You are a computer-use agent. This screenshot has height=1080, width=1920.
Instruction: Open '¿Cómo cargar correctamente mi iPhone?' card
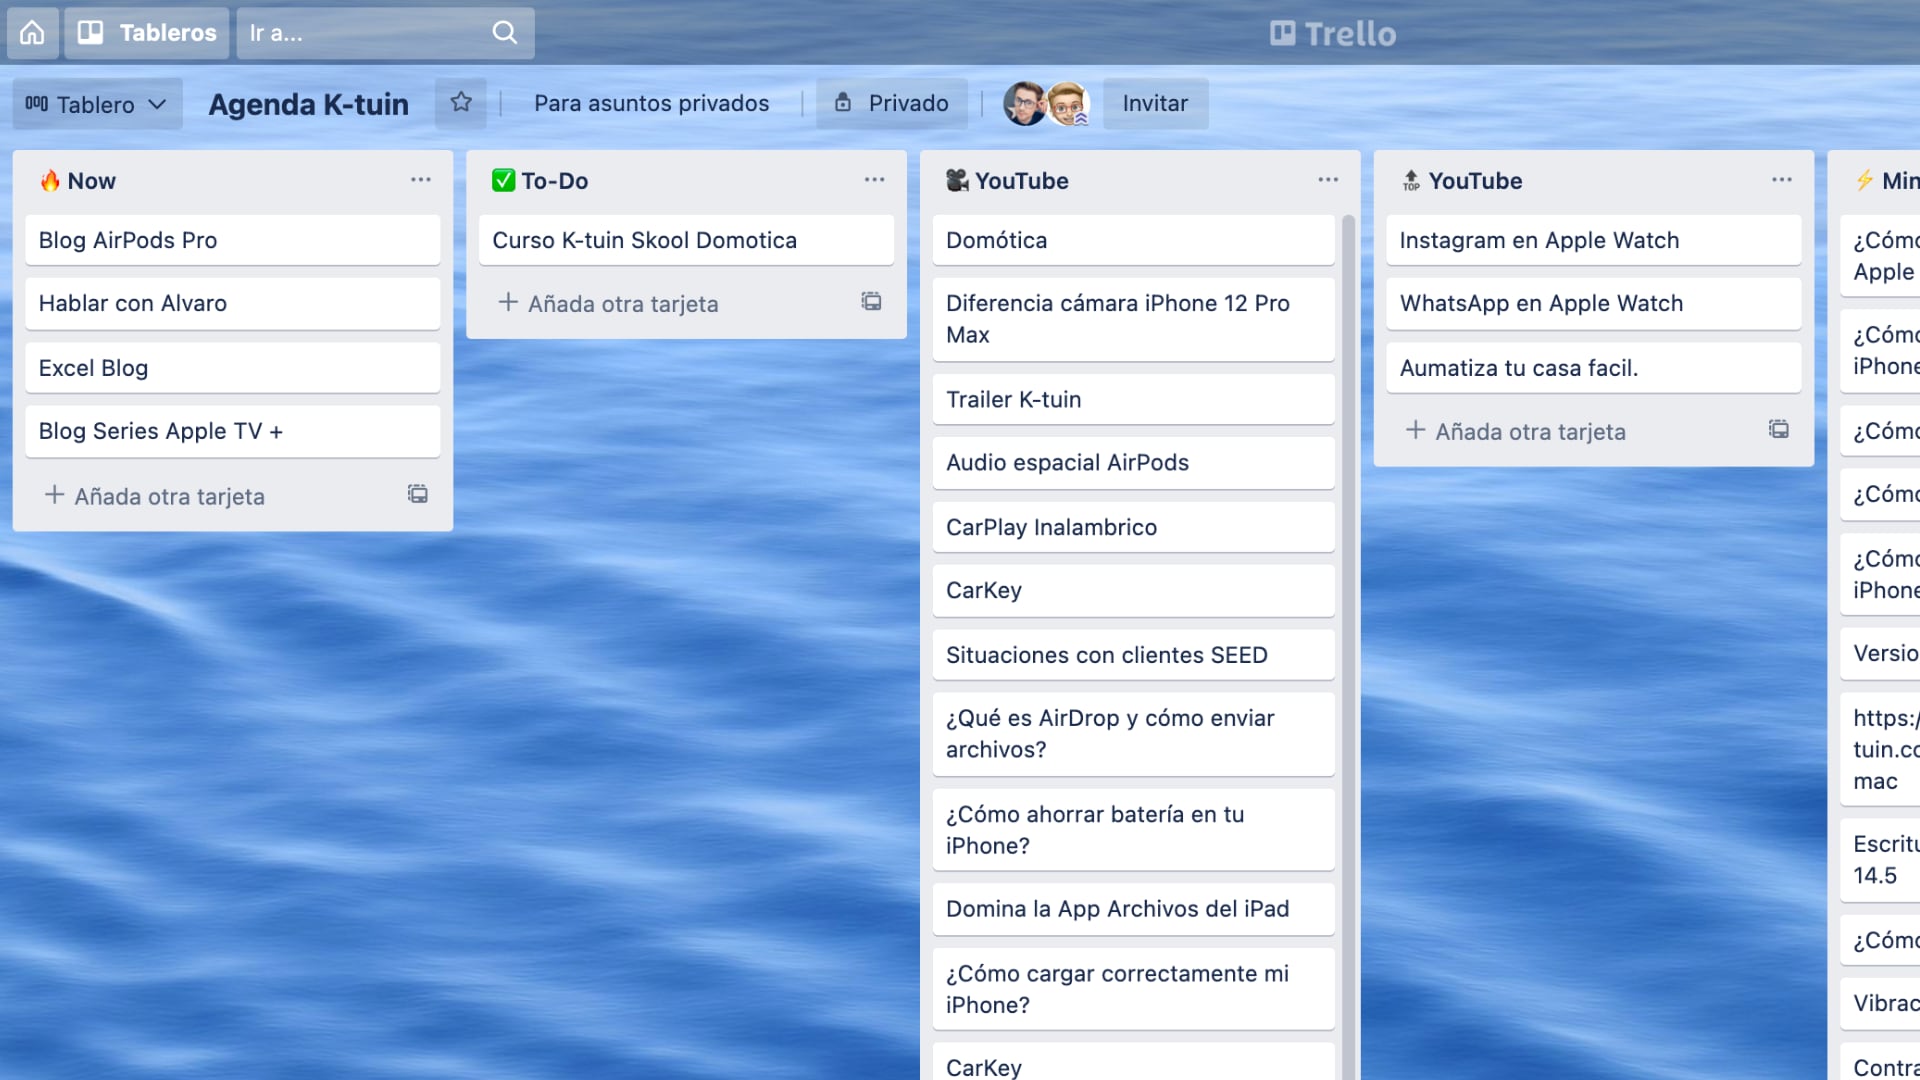1133,989
